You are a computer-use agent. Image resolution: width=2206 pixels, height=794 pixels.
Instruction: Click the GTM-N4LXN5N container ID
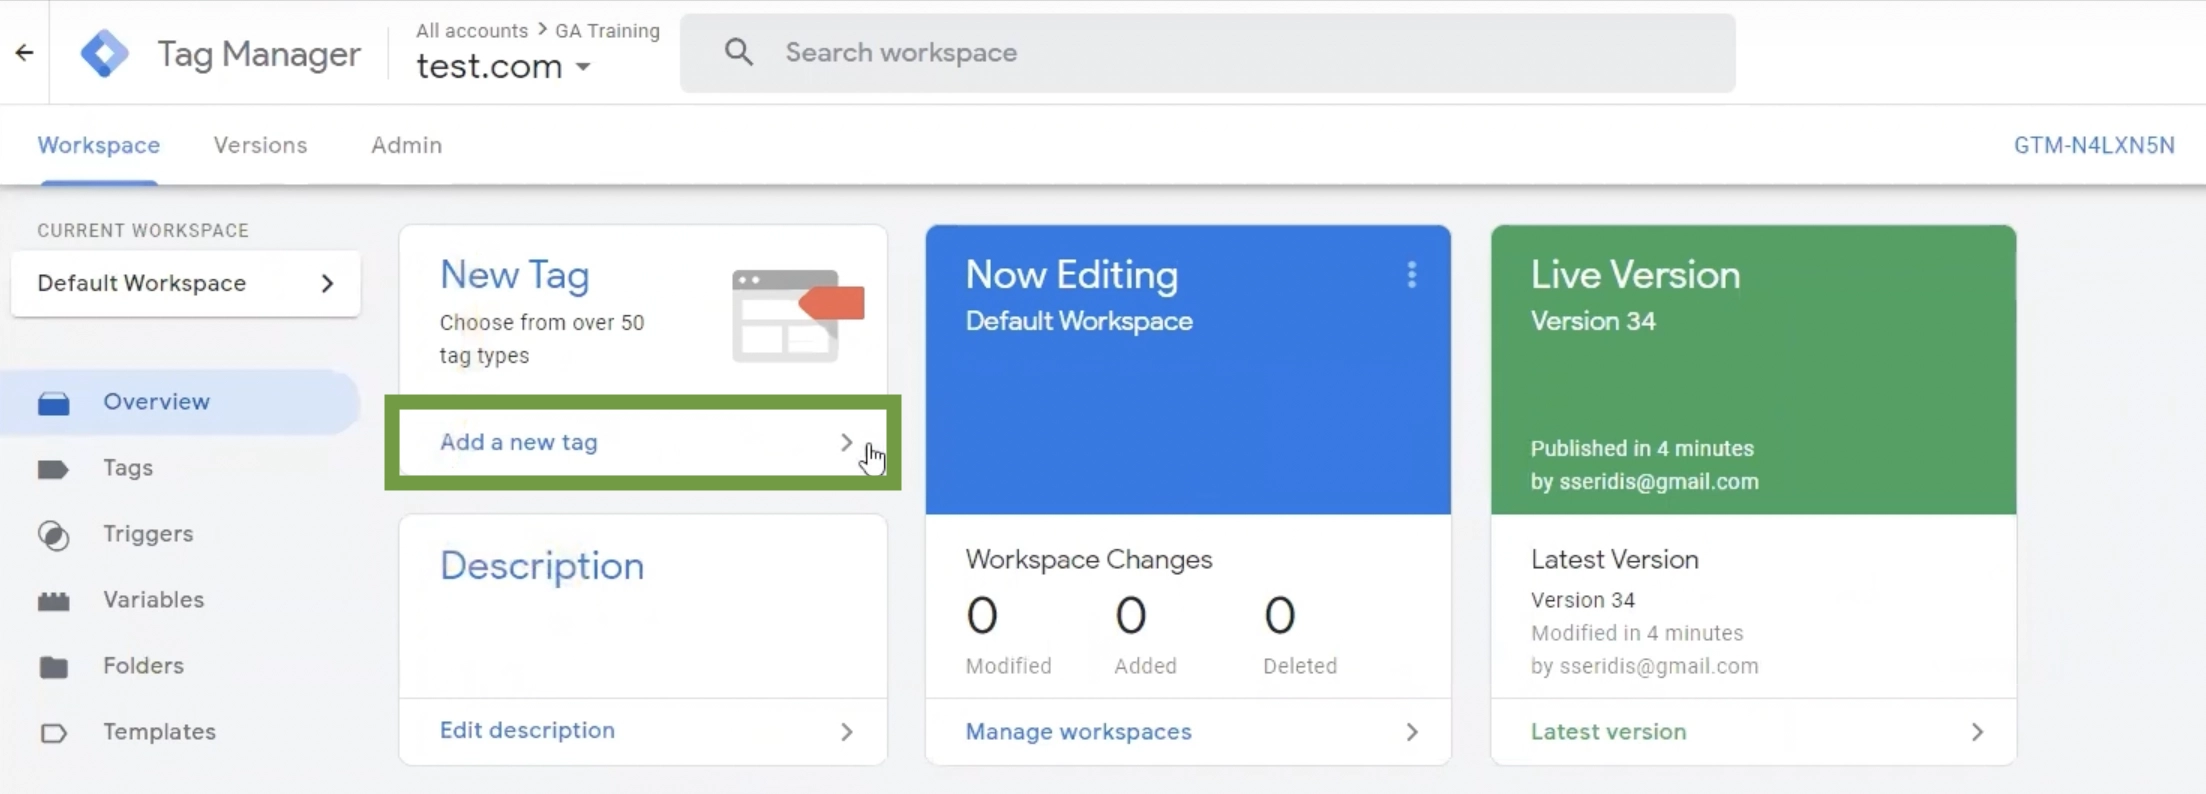pyautogui.click(x=2094, y=145)
